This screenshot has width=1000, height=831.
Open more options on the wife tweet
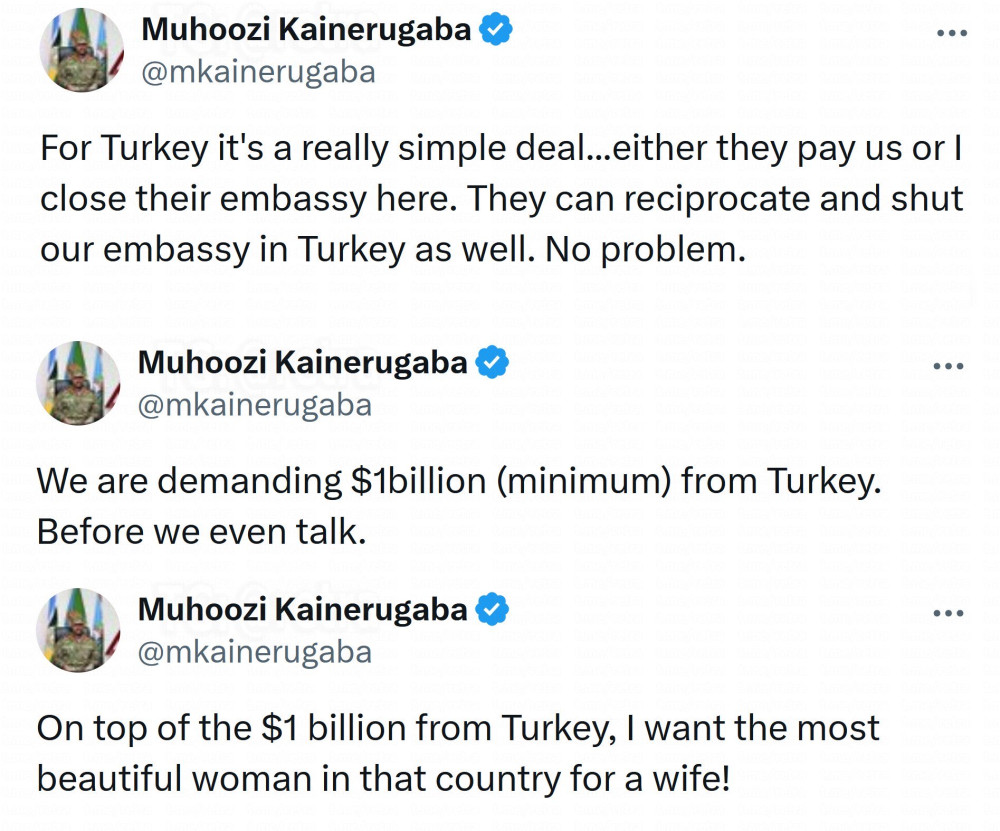coord(947,613)
